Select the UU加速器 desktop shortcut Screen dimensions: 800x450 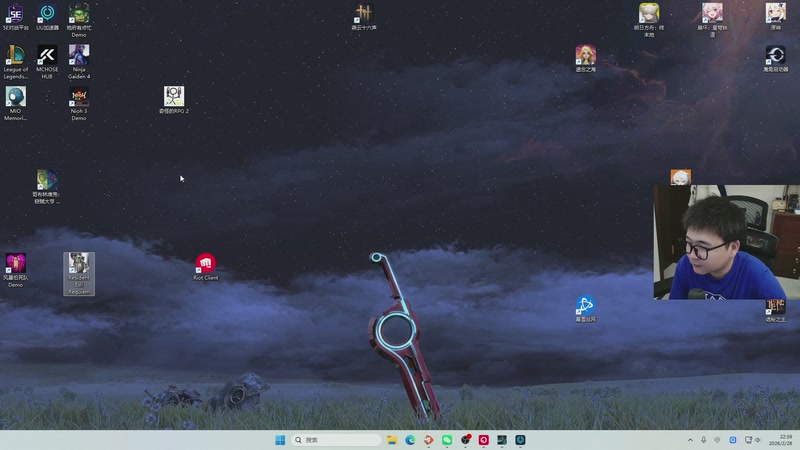click(x=47, y=17)
